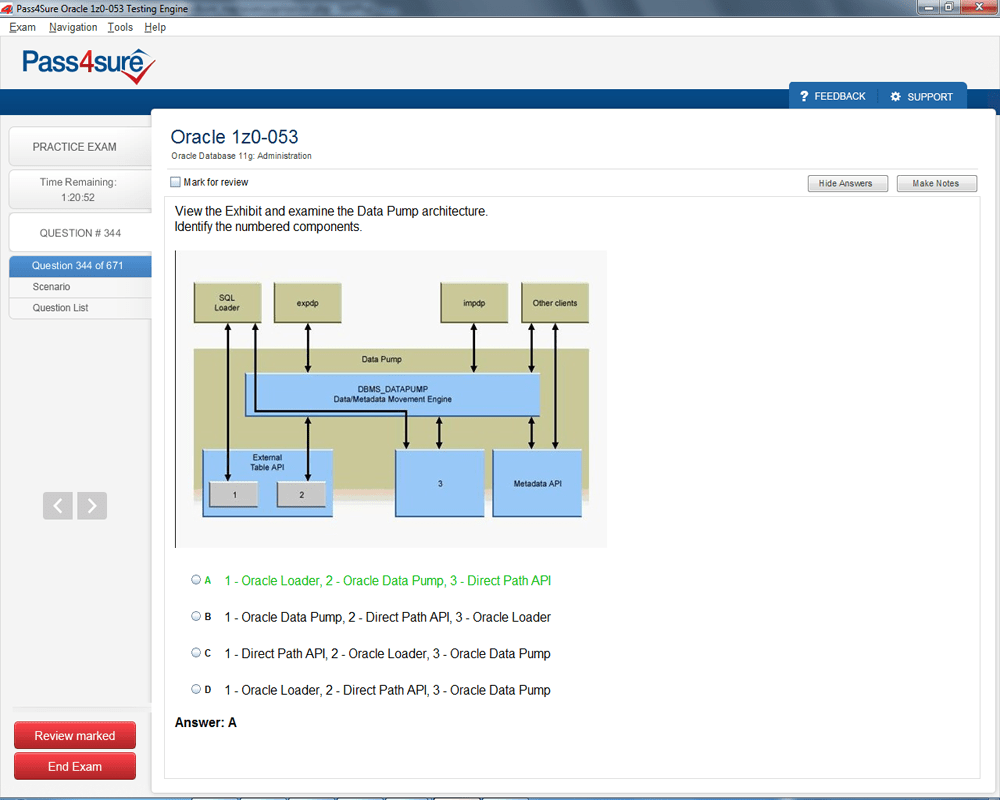The width and height of the screenshot is (1000, 800).
Task: Click the Feedback question mark icon
Action: click(804, 96)
